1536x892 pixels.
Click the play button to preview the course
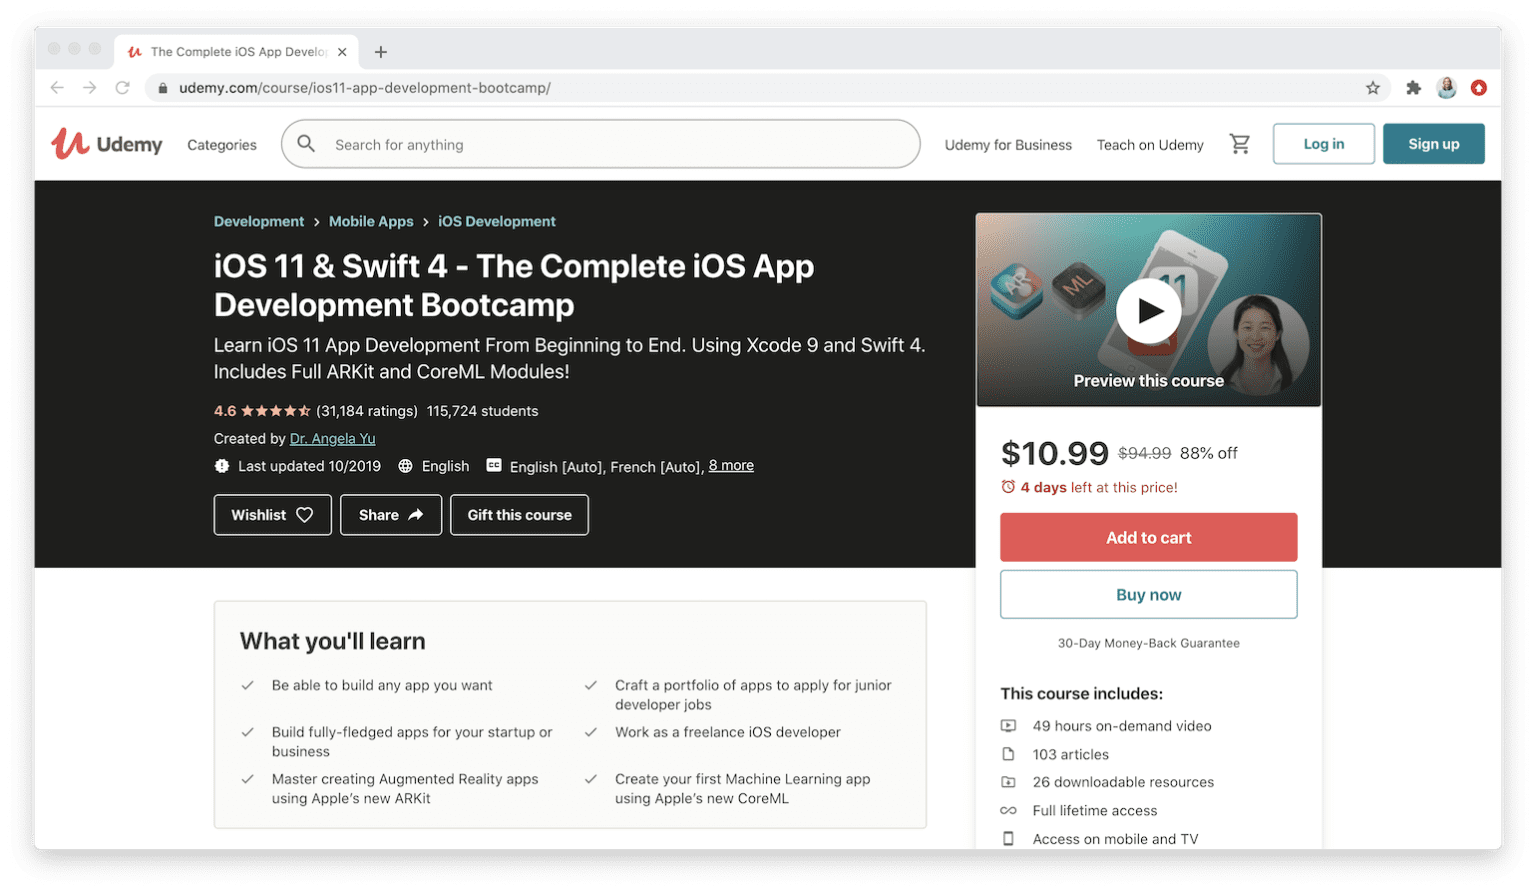pos(1148,310)
